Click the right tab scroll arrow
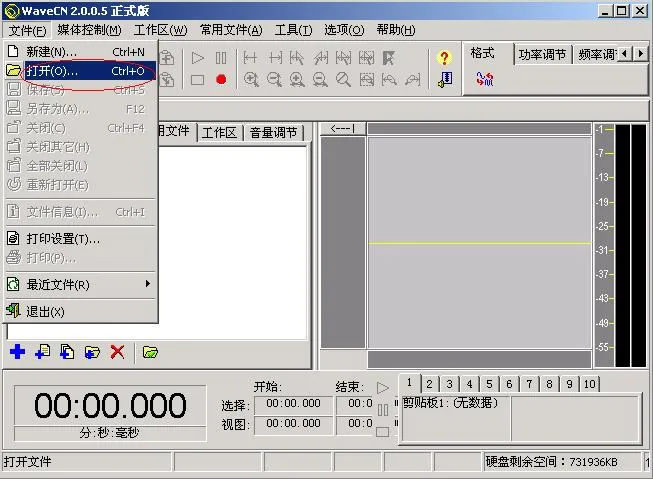 [x=640, y=54]
